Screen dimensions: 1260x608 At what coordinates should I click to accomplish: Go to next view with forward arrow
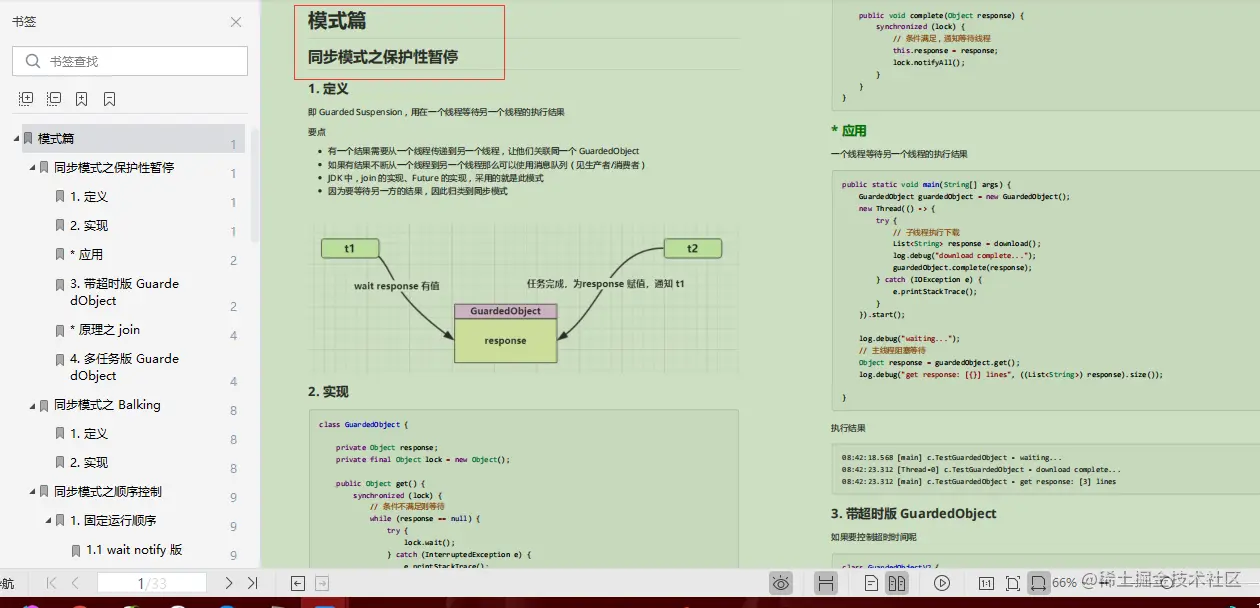tap(322, 583)
